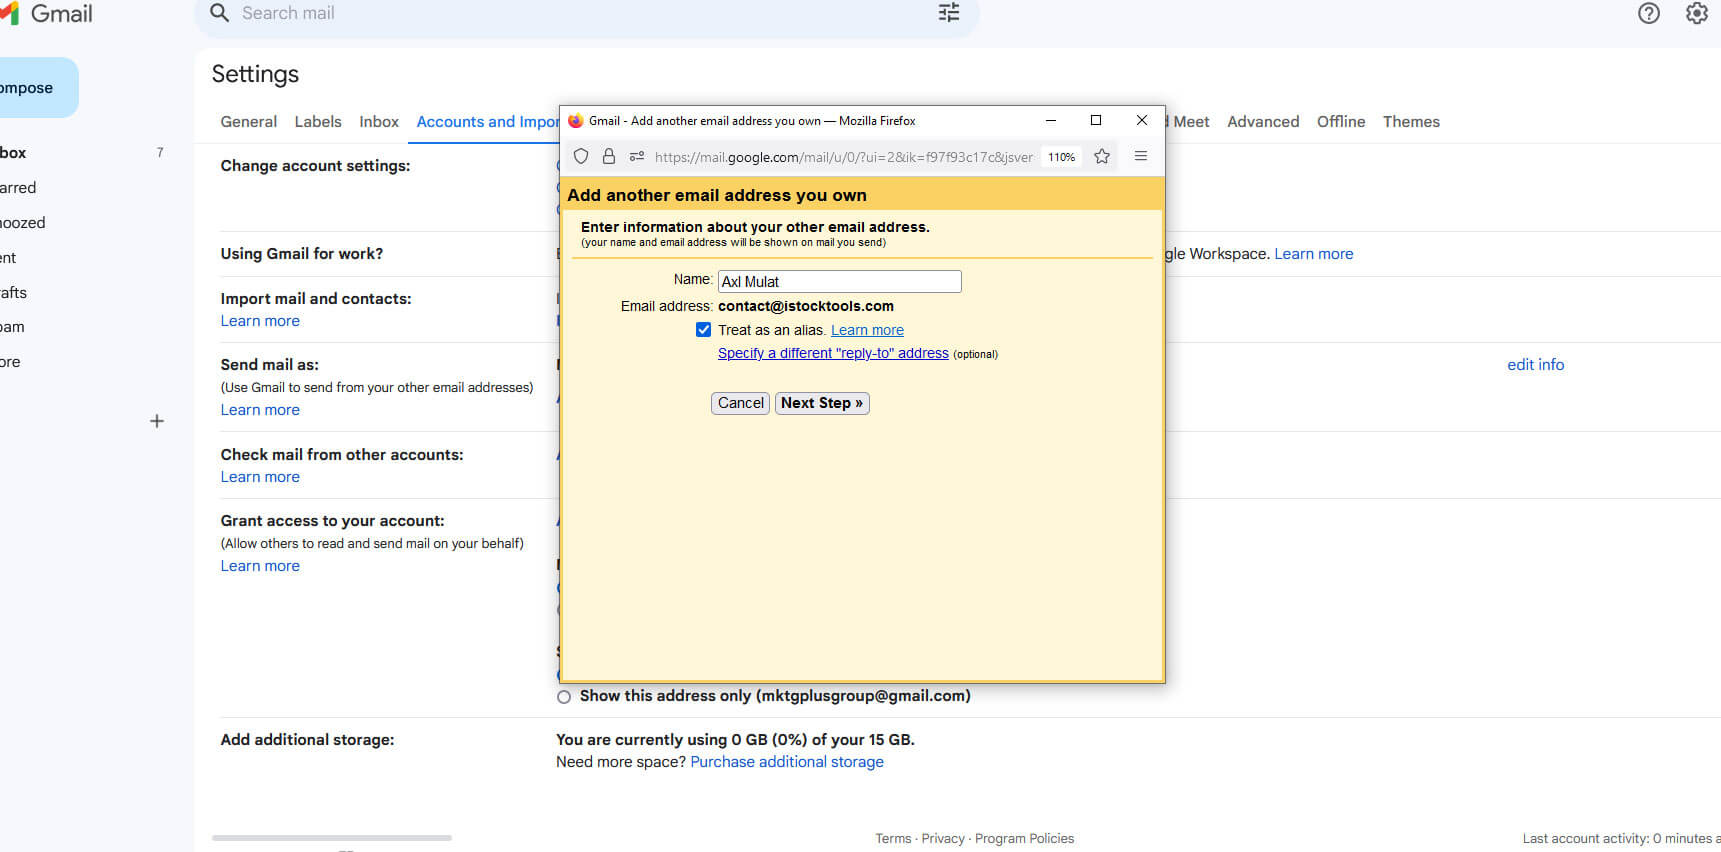This screenshot has height=852, width=1721.
Task: Open Gmail support help icon
Action: (1649, 13)
